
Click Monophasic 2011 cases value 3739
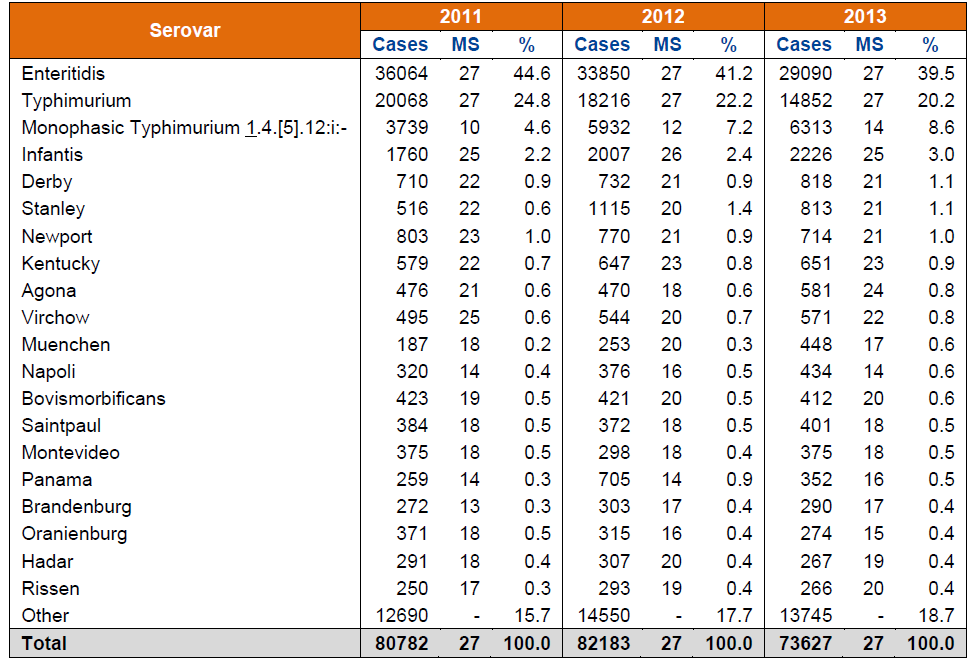tap(407, 127)
